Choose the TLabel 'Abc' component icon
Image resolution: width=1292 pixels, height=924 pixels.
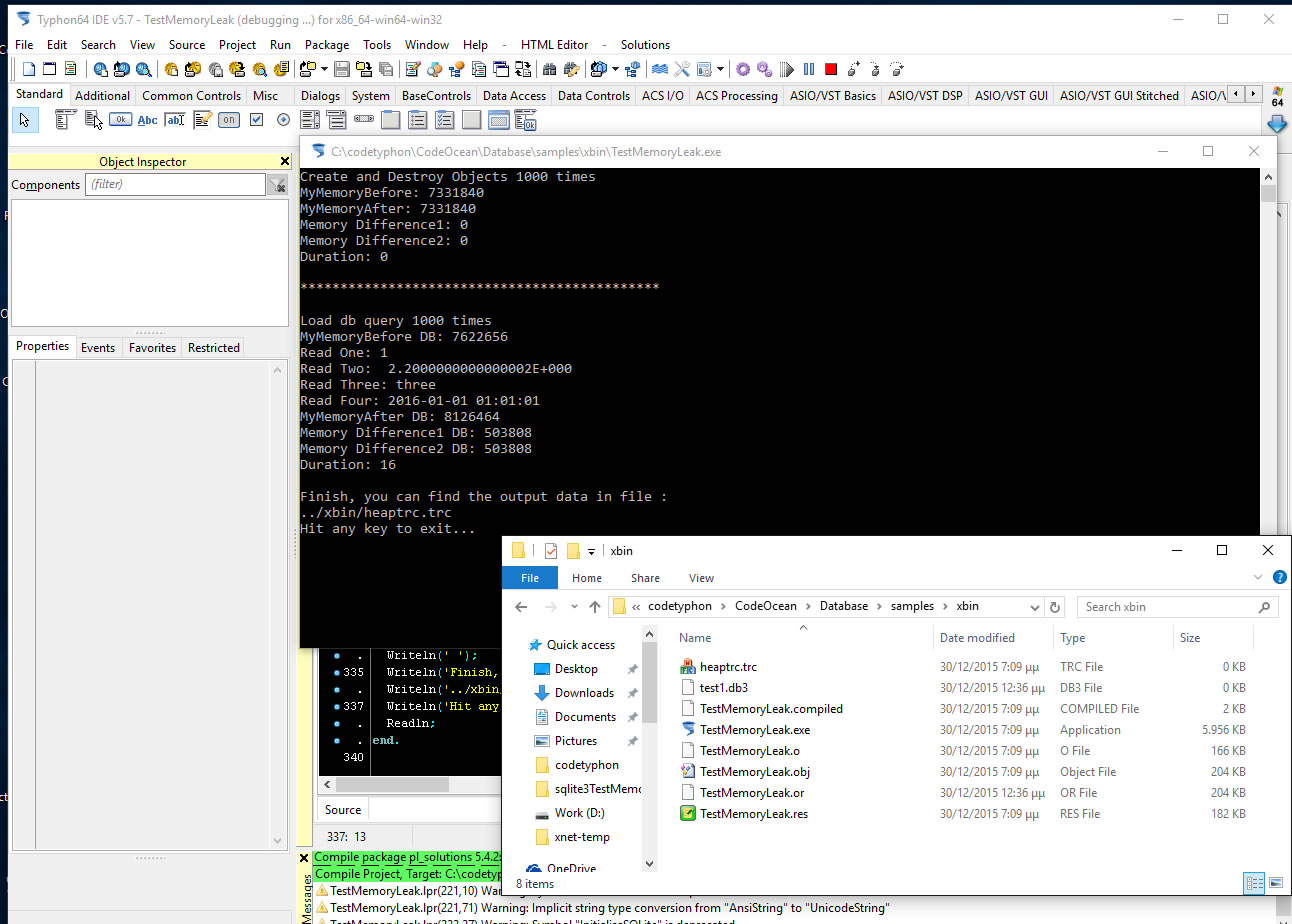click(x=148, y=120)
